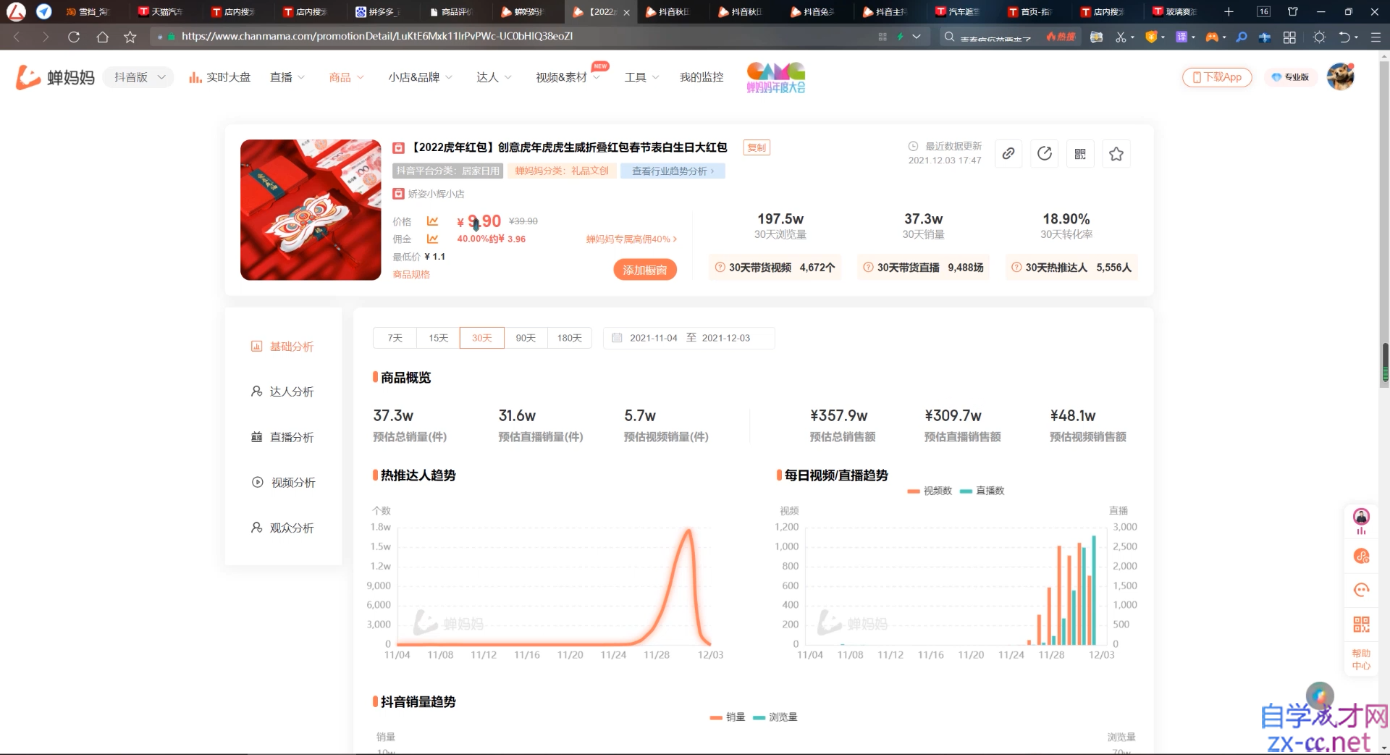
Task: Click the 复制 button next to title
Action: 756,147
